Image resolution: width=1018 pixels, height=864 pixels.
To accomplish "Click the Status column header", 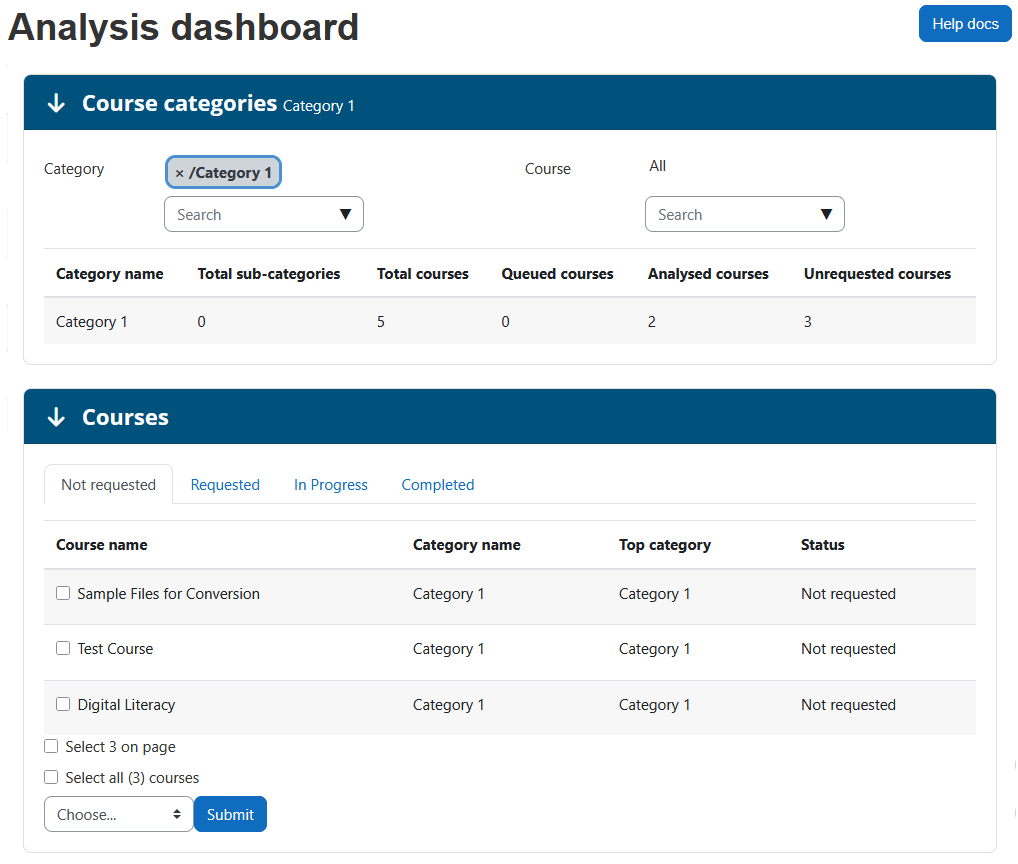I will [823, 545].
